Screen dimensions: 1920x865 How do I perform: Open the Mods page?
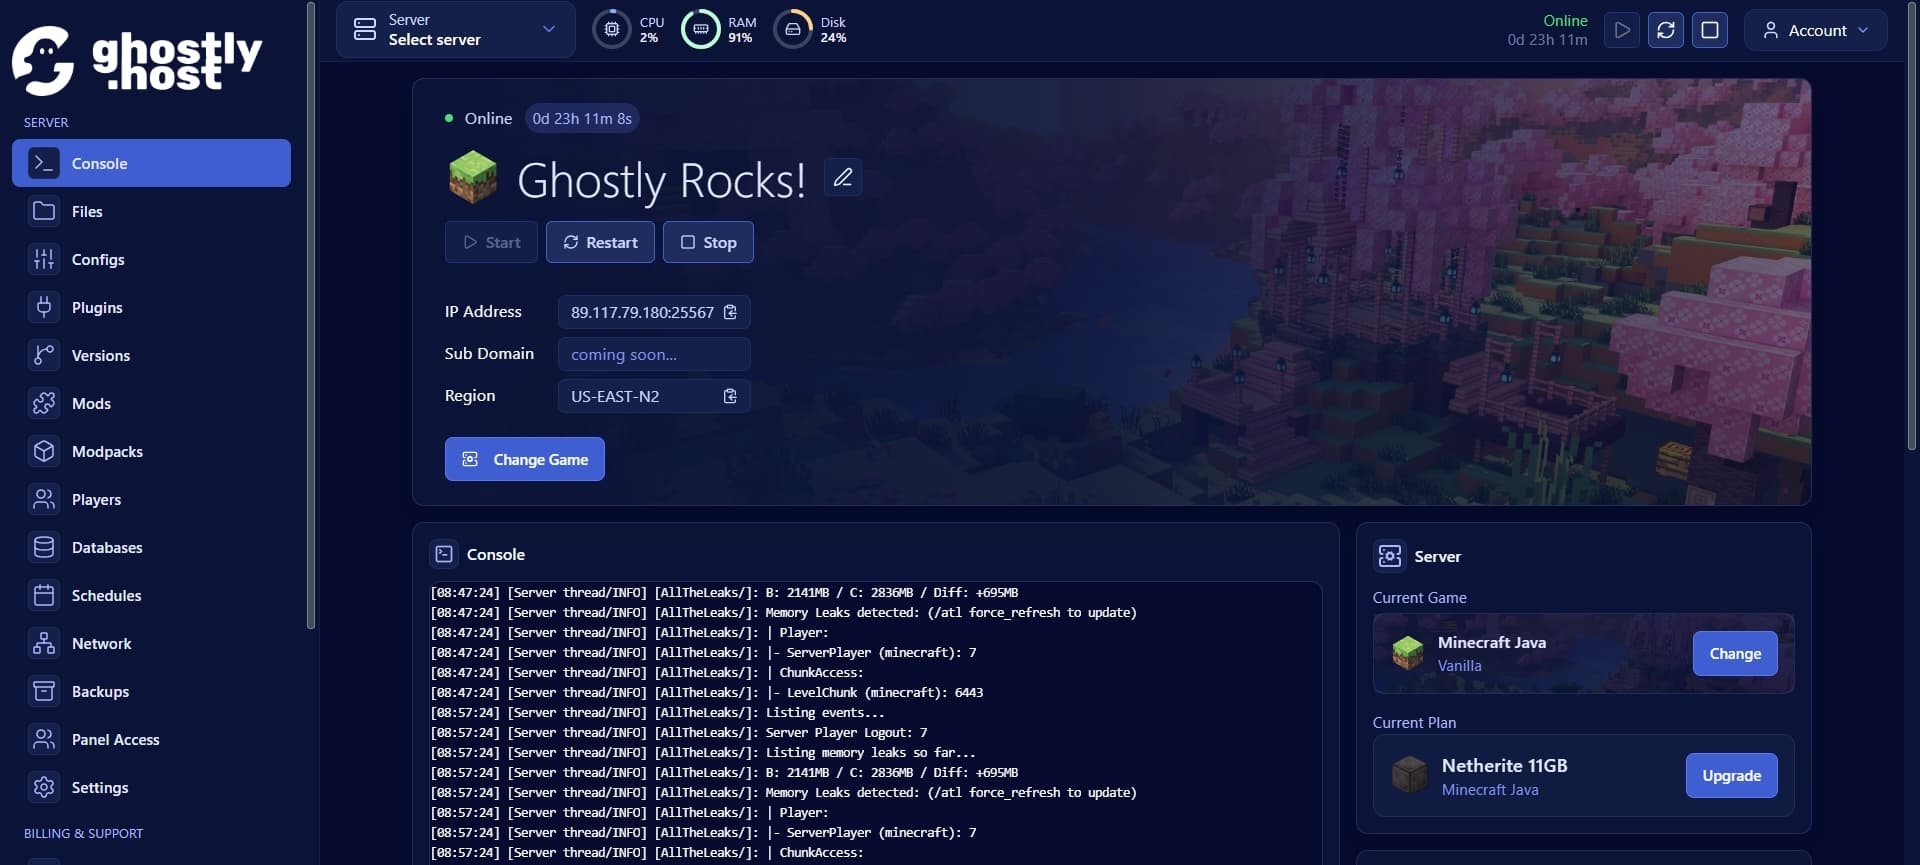[151, 403]
